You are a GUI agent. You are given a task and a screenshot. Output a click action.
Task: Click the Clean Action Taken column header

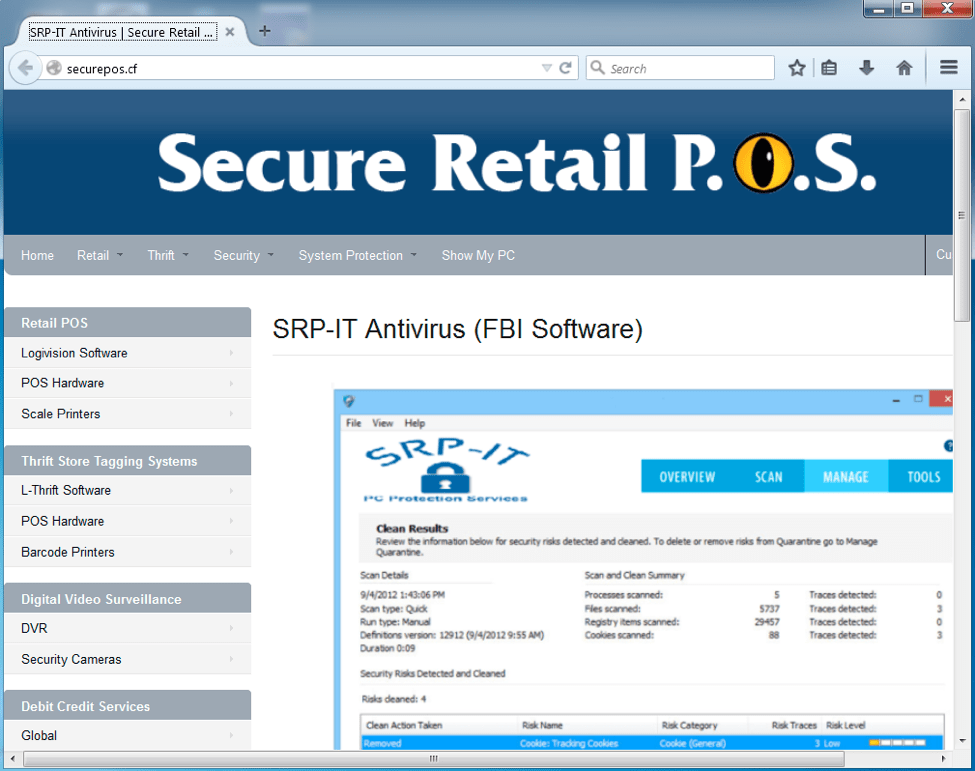(x=404, y=725)
